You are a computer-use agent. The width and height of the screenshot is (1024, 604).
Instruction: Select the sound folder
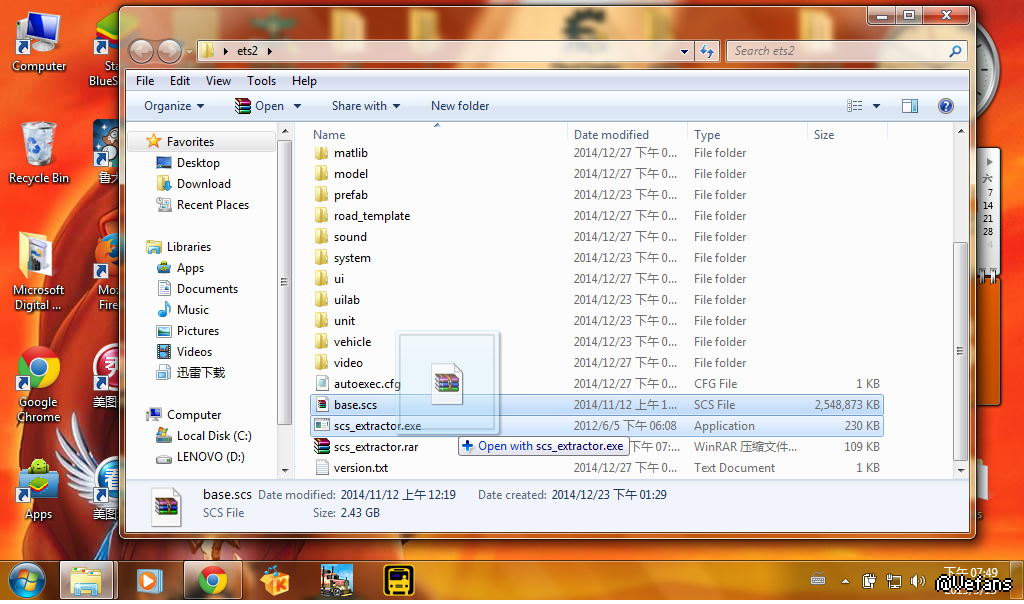click(x=350, y=236)
